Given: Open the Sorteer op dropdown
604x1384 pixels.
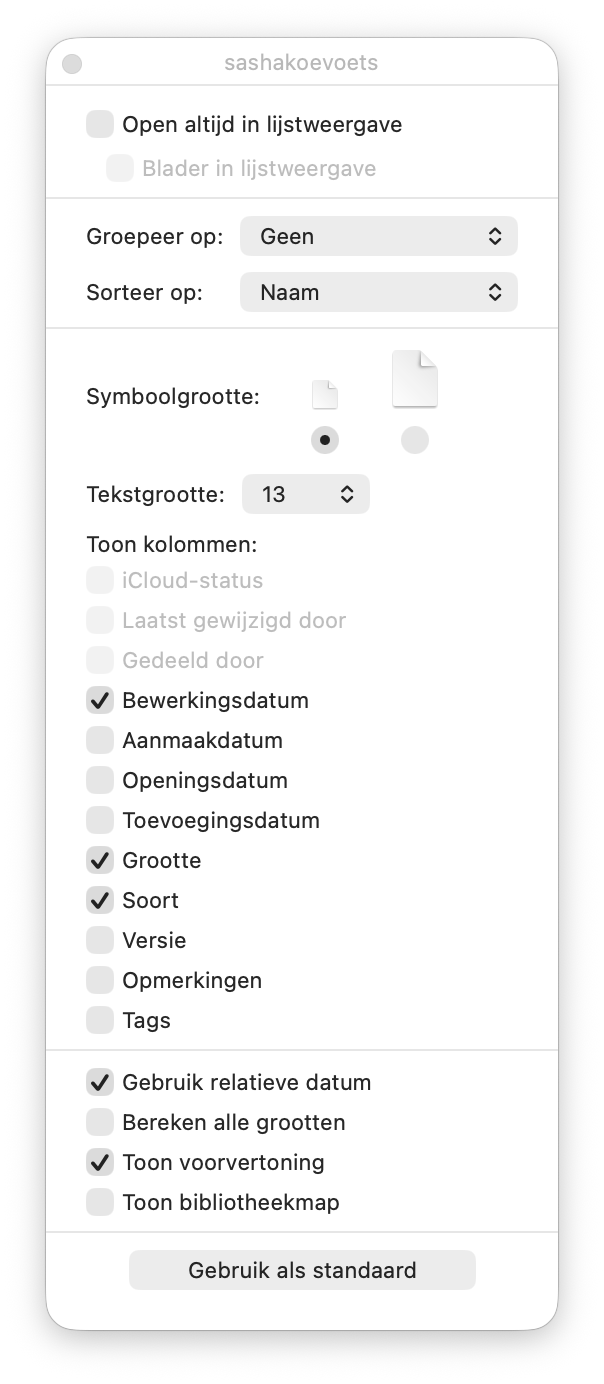Looking at the screenshot, I should click(x=379, y=293).
